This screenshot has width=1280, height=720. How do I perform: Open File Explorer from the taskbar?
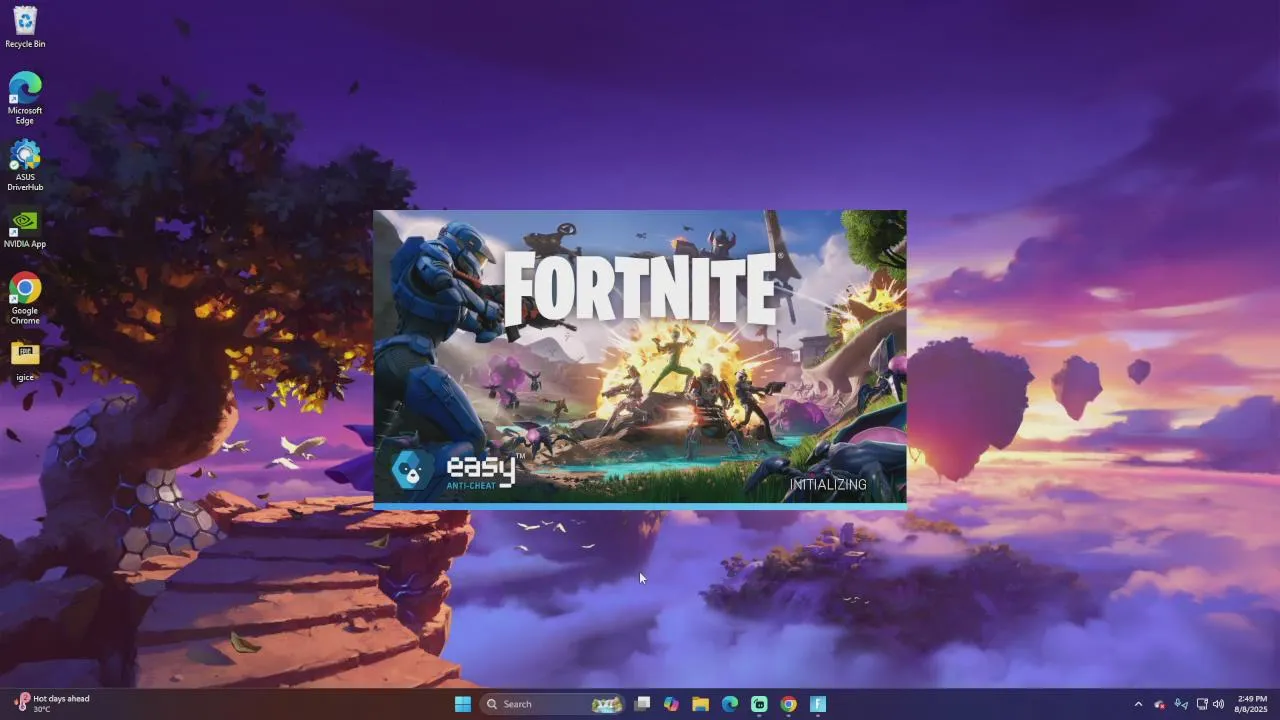coord(700,704)
